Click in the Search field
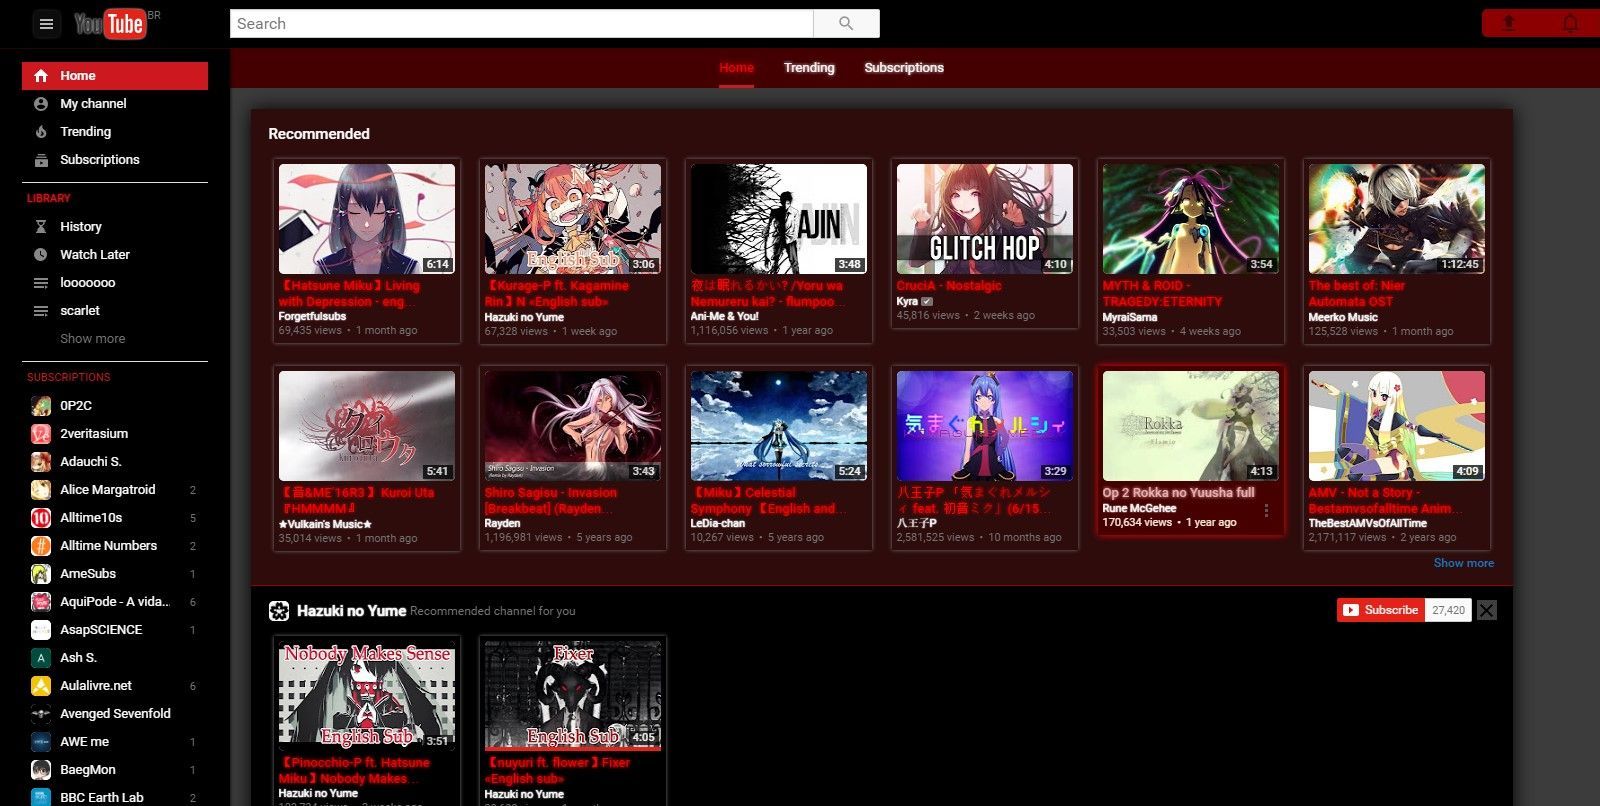Screen dimensions: 1600x806 (521, 23)
